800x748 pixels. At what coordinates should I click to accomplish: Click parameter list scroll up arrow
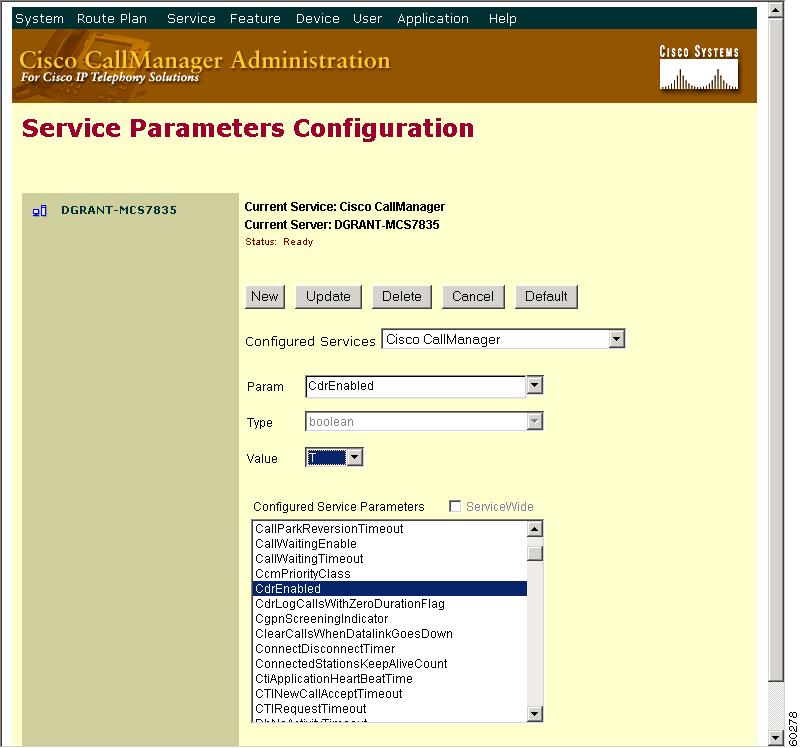click(535, 529)
